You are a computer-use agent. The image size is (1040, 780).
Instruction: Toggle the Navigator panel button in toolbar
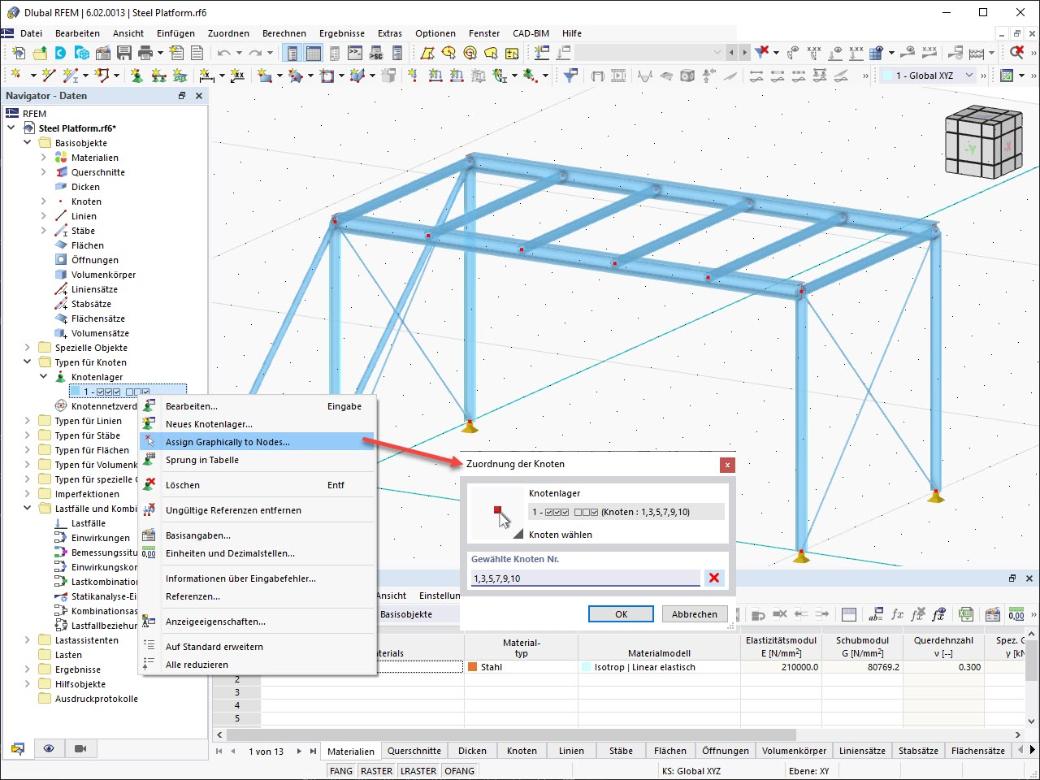click(x=292, y=52)
